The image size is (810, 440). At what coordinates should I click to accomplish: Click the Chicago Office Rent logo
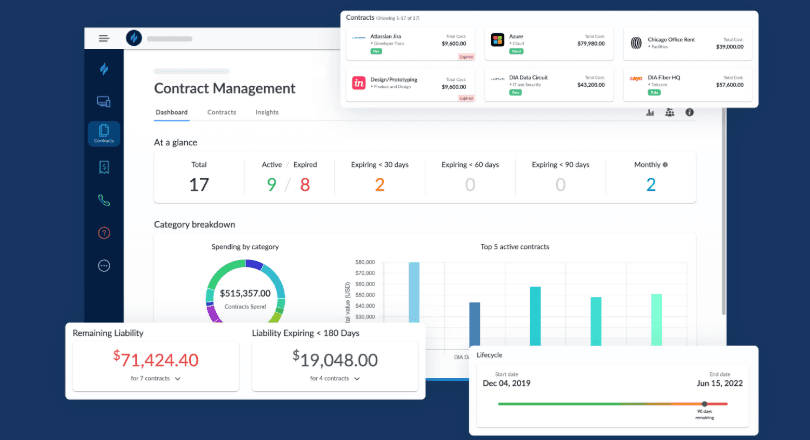pos(636,43)
